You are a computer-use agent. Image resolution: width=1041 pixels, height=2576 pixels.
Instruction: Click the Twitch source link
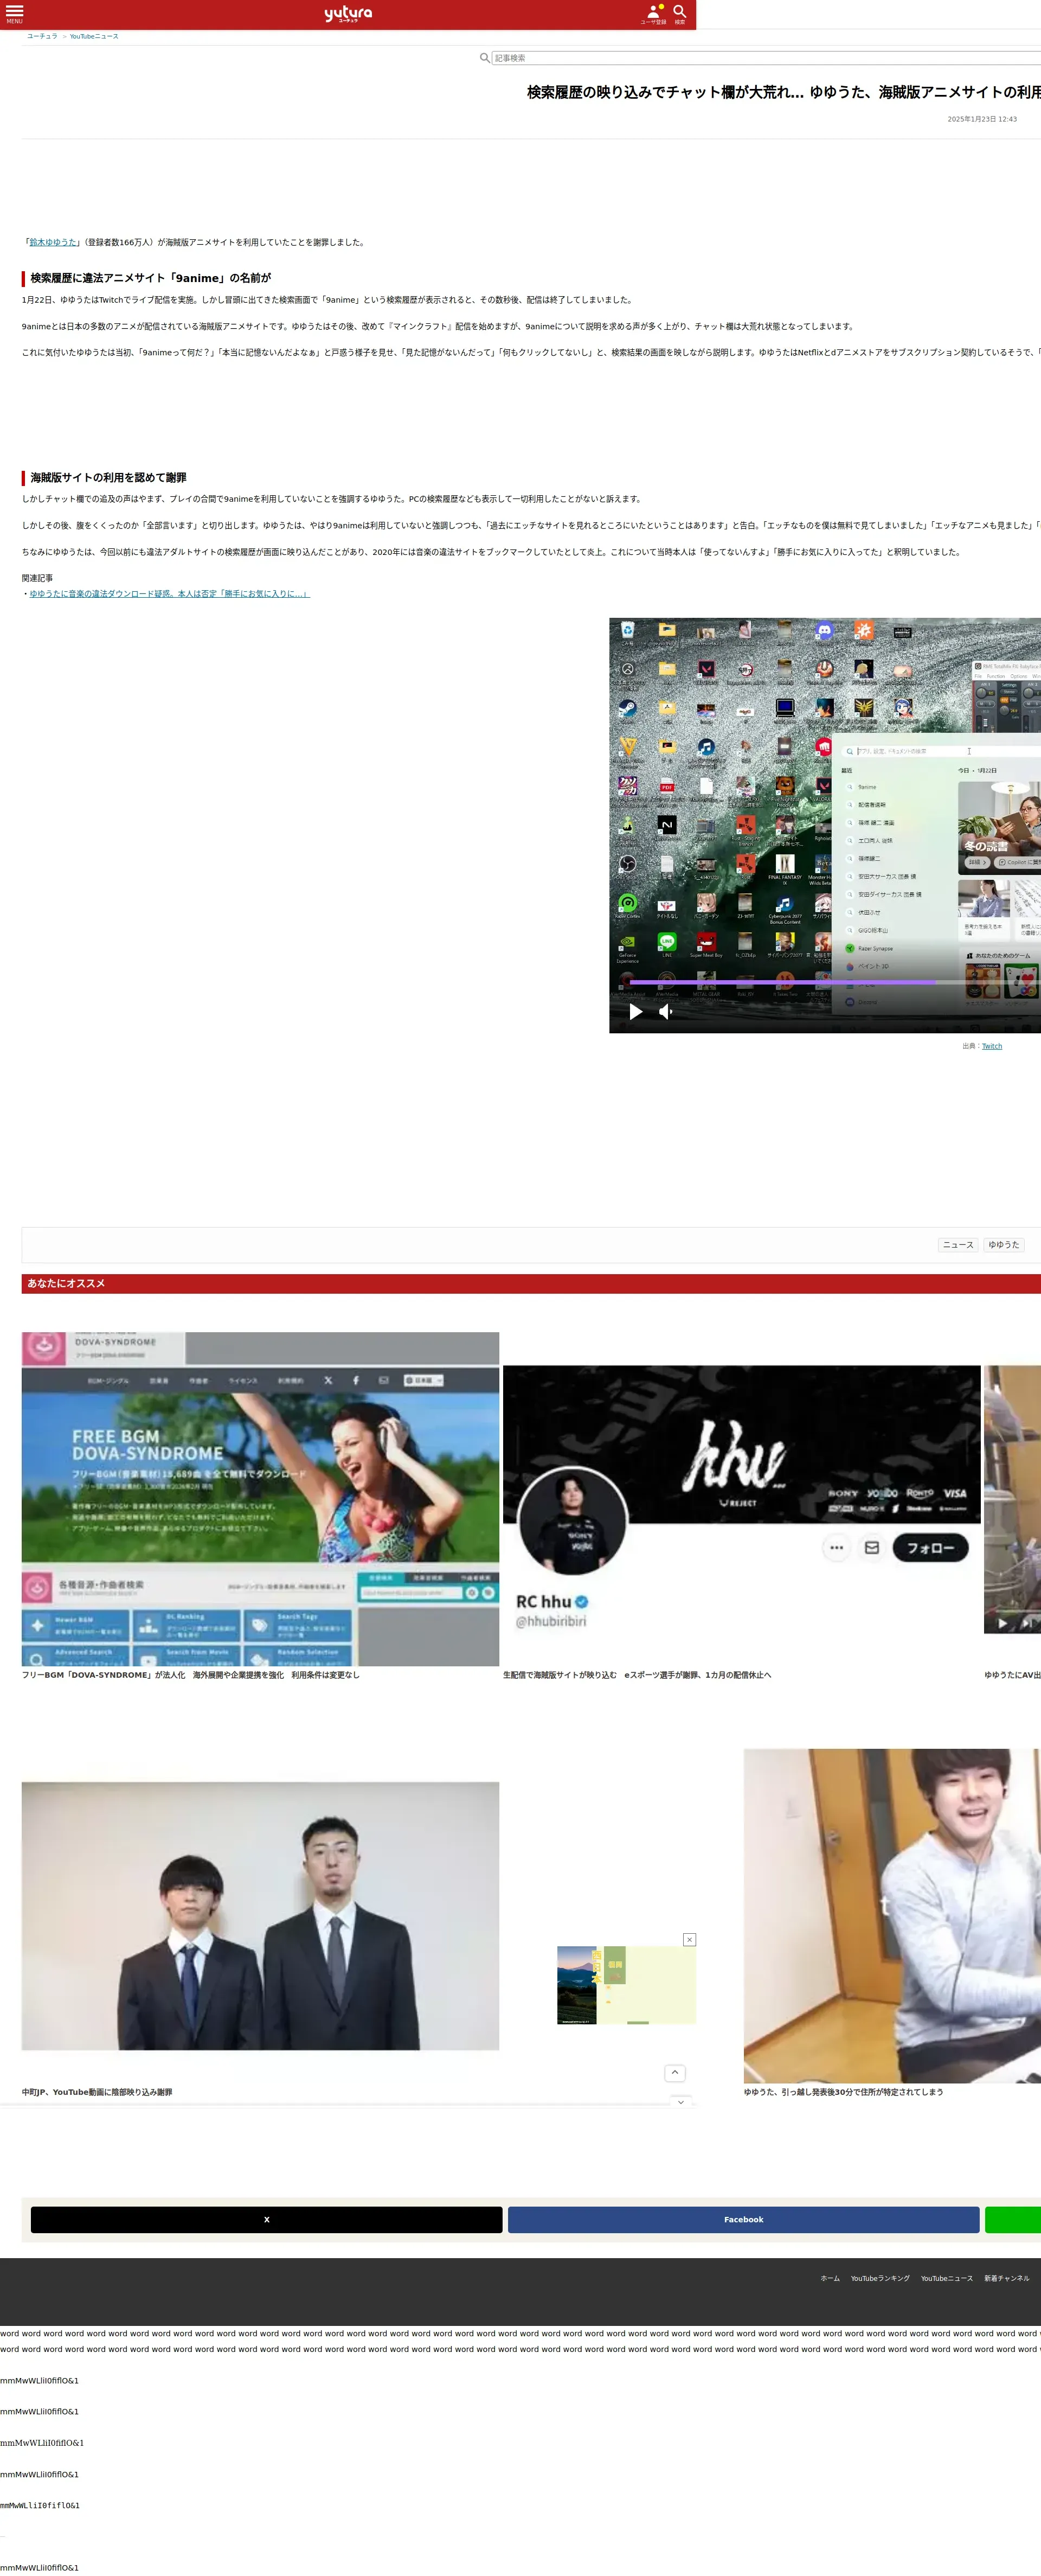pyautogui.click(x=991, y=1046)
